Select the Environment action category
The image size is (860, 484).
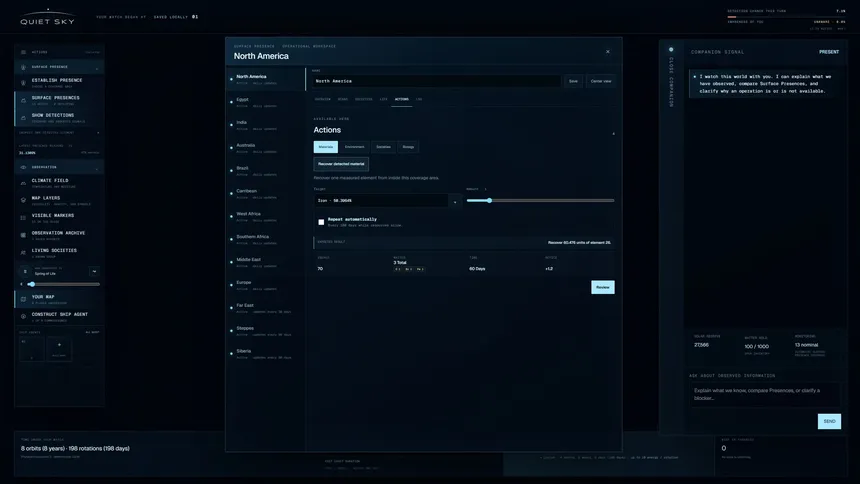coord(354,147)
